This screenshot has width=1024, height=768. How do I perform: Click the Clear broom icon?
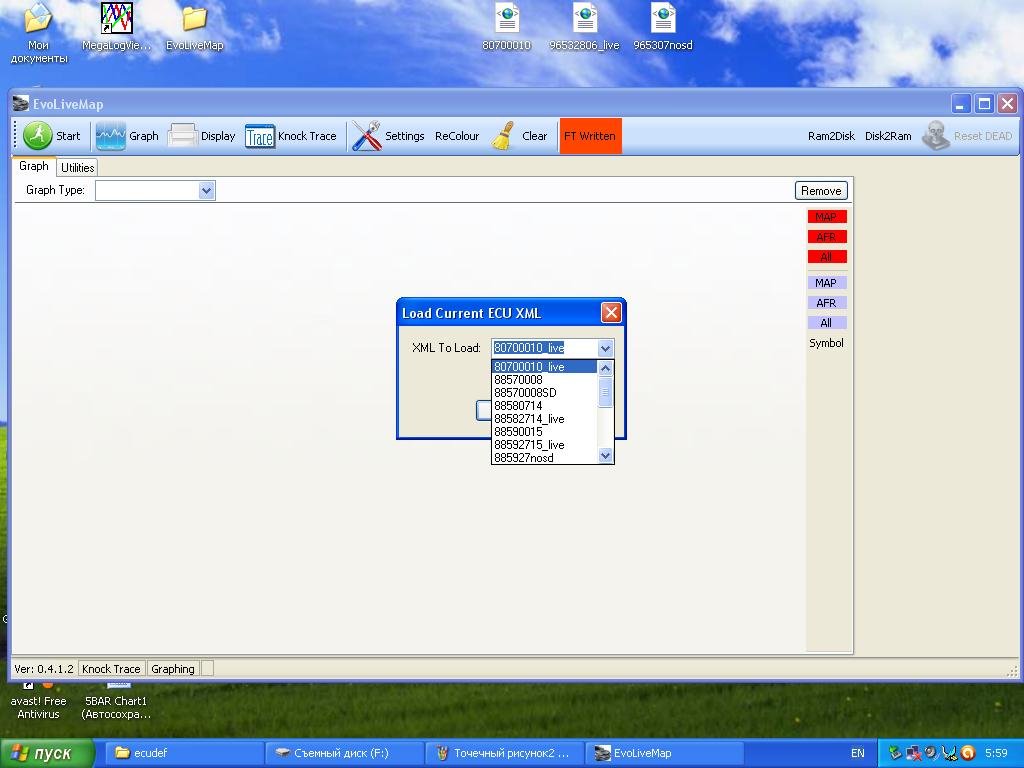coord(503,136)
